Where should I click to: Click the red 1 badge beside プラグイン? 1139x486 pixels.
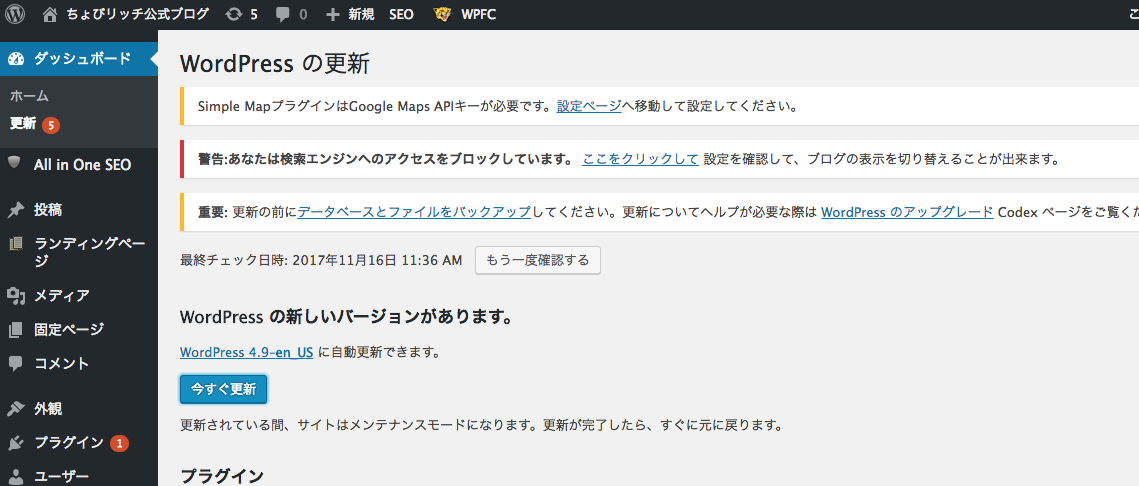click(120, 442)
